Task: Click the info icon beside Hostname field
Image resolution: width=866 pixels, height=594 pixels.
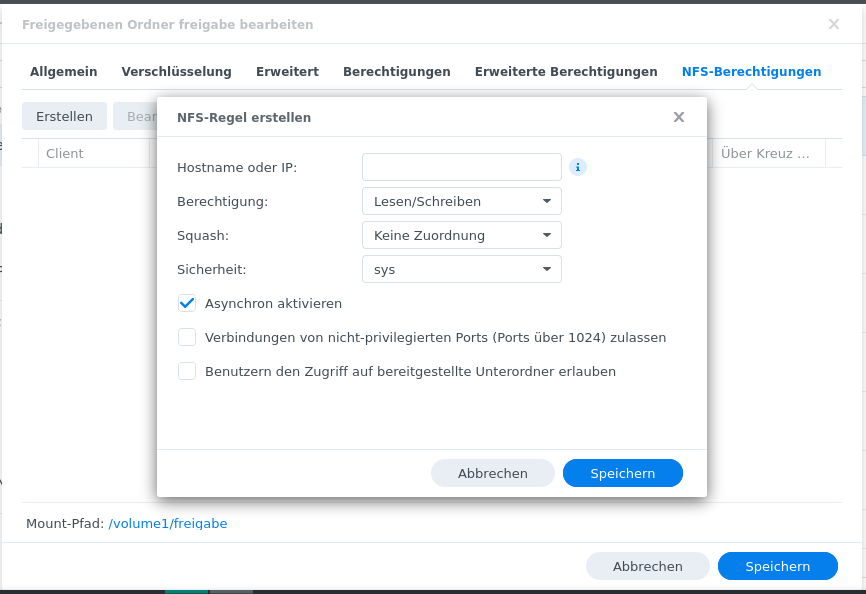Action: [x=578, y=167]
